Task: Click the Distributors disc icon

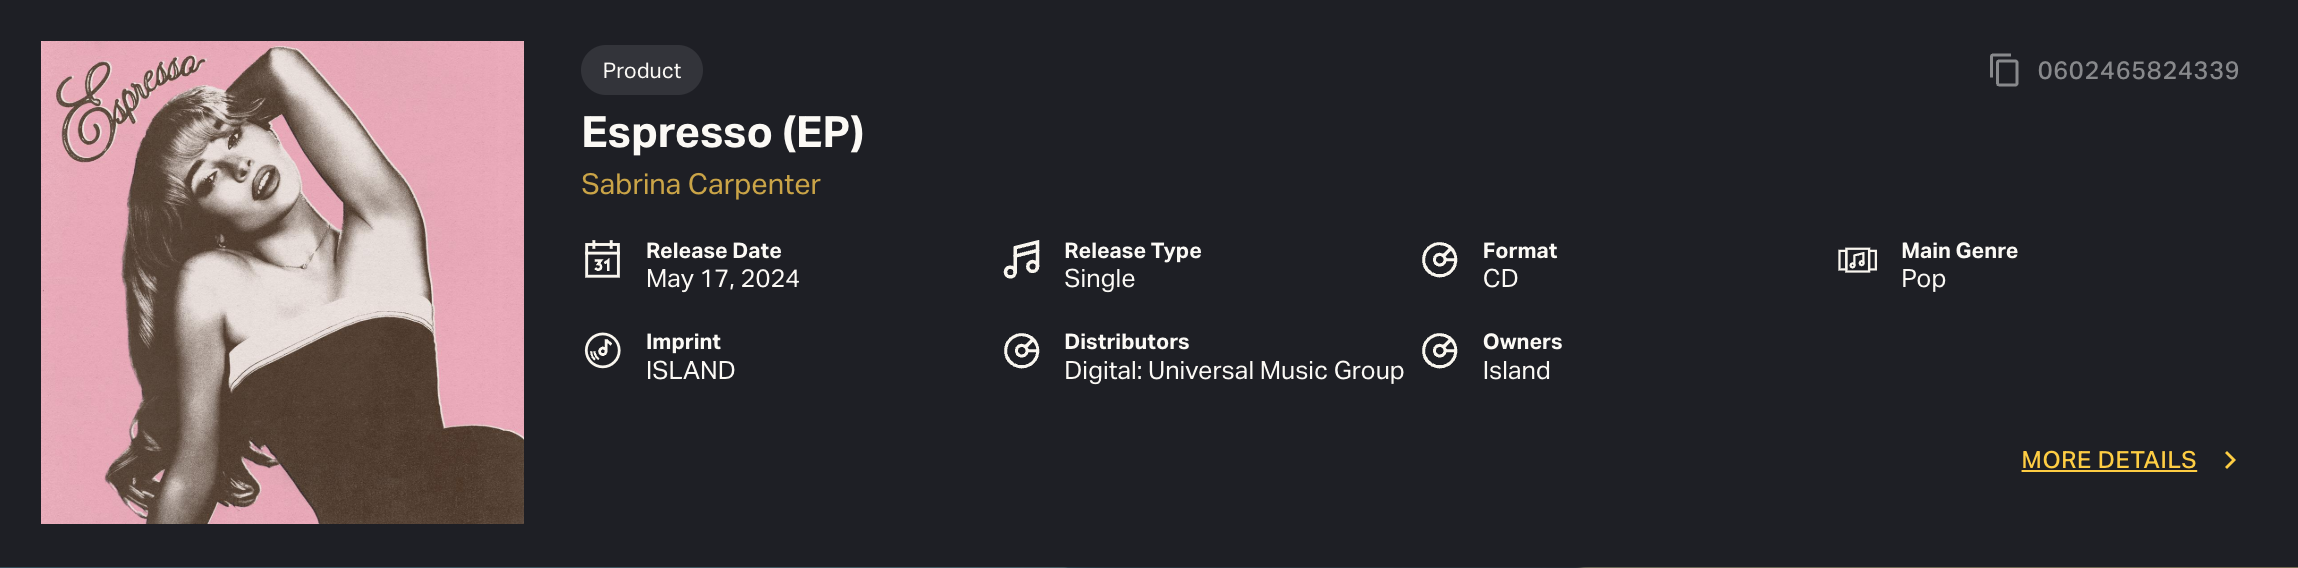Action: pos(1022,351)
